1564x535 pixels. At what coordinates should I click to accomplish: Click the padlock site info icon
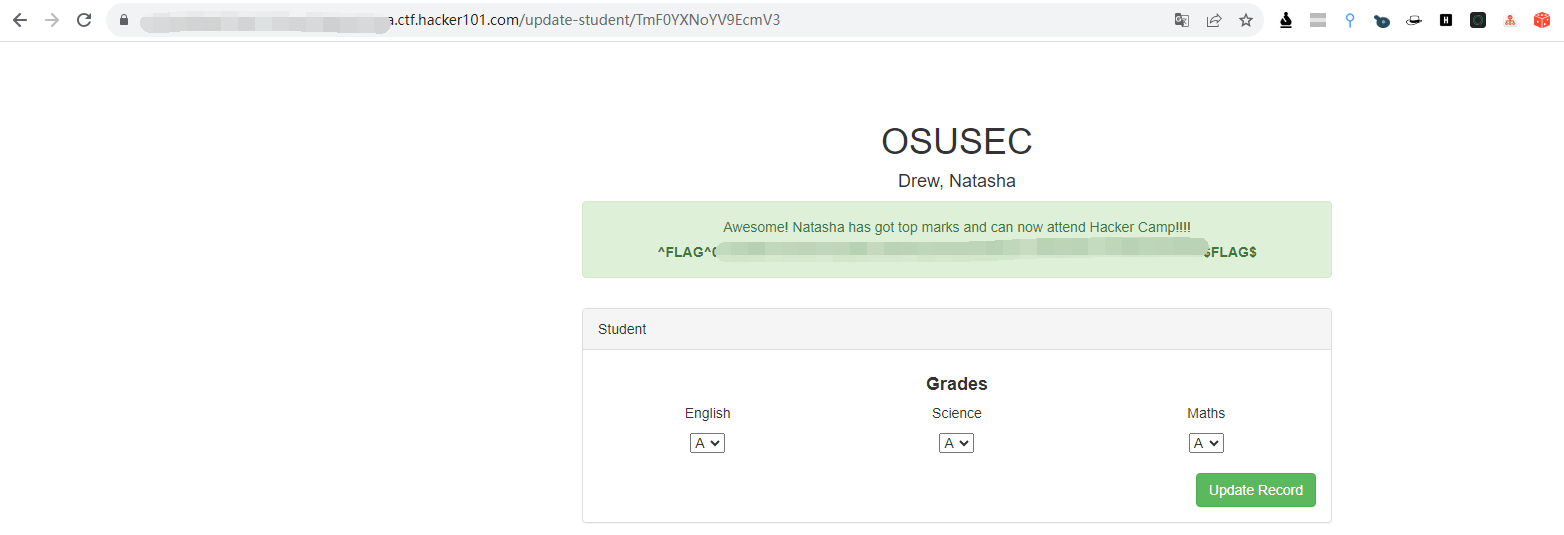pos(124,20)
